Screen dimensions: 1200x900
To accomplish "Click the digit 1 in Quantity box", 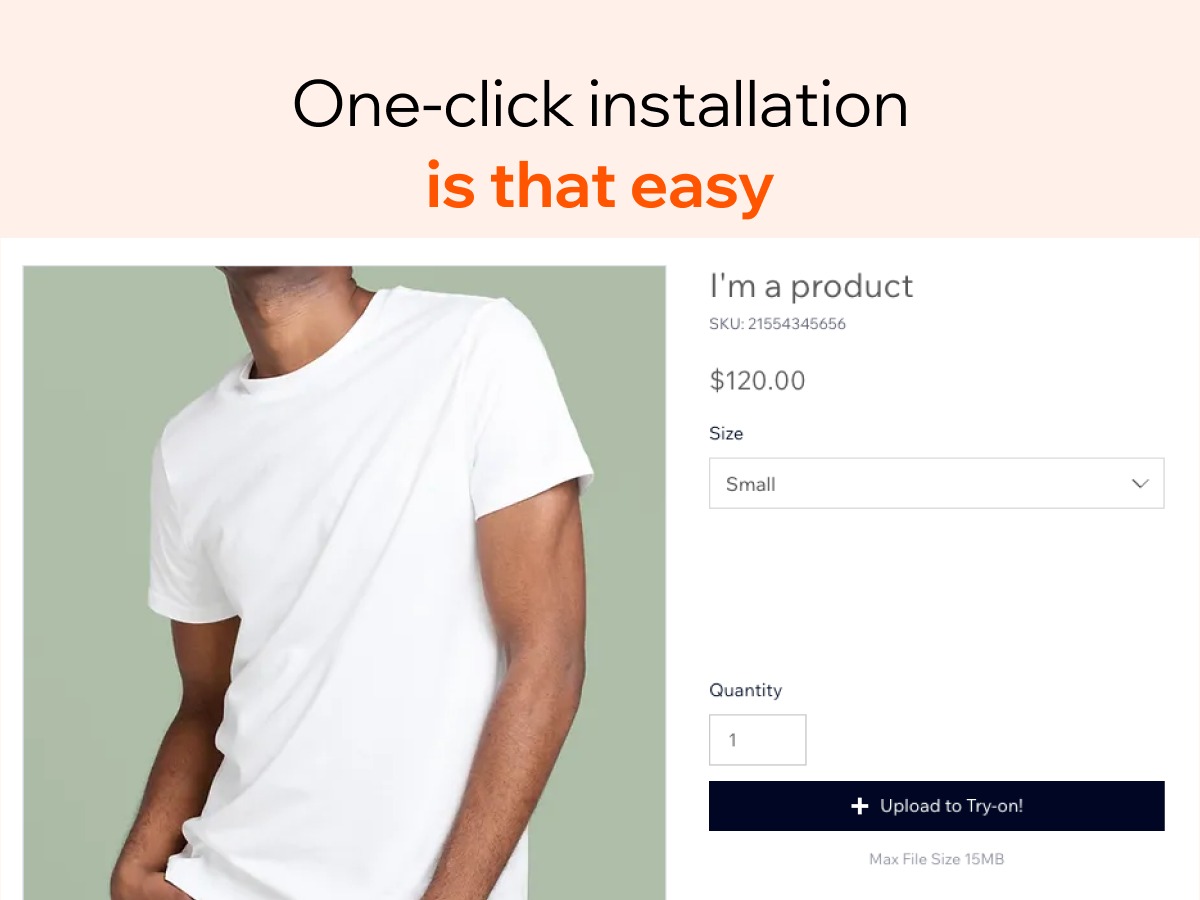I will [733, 741].
